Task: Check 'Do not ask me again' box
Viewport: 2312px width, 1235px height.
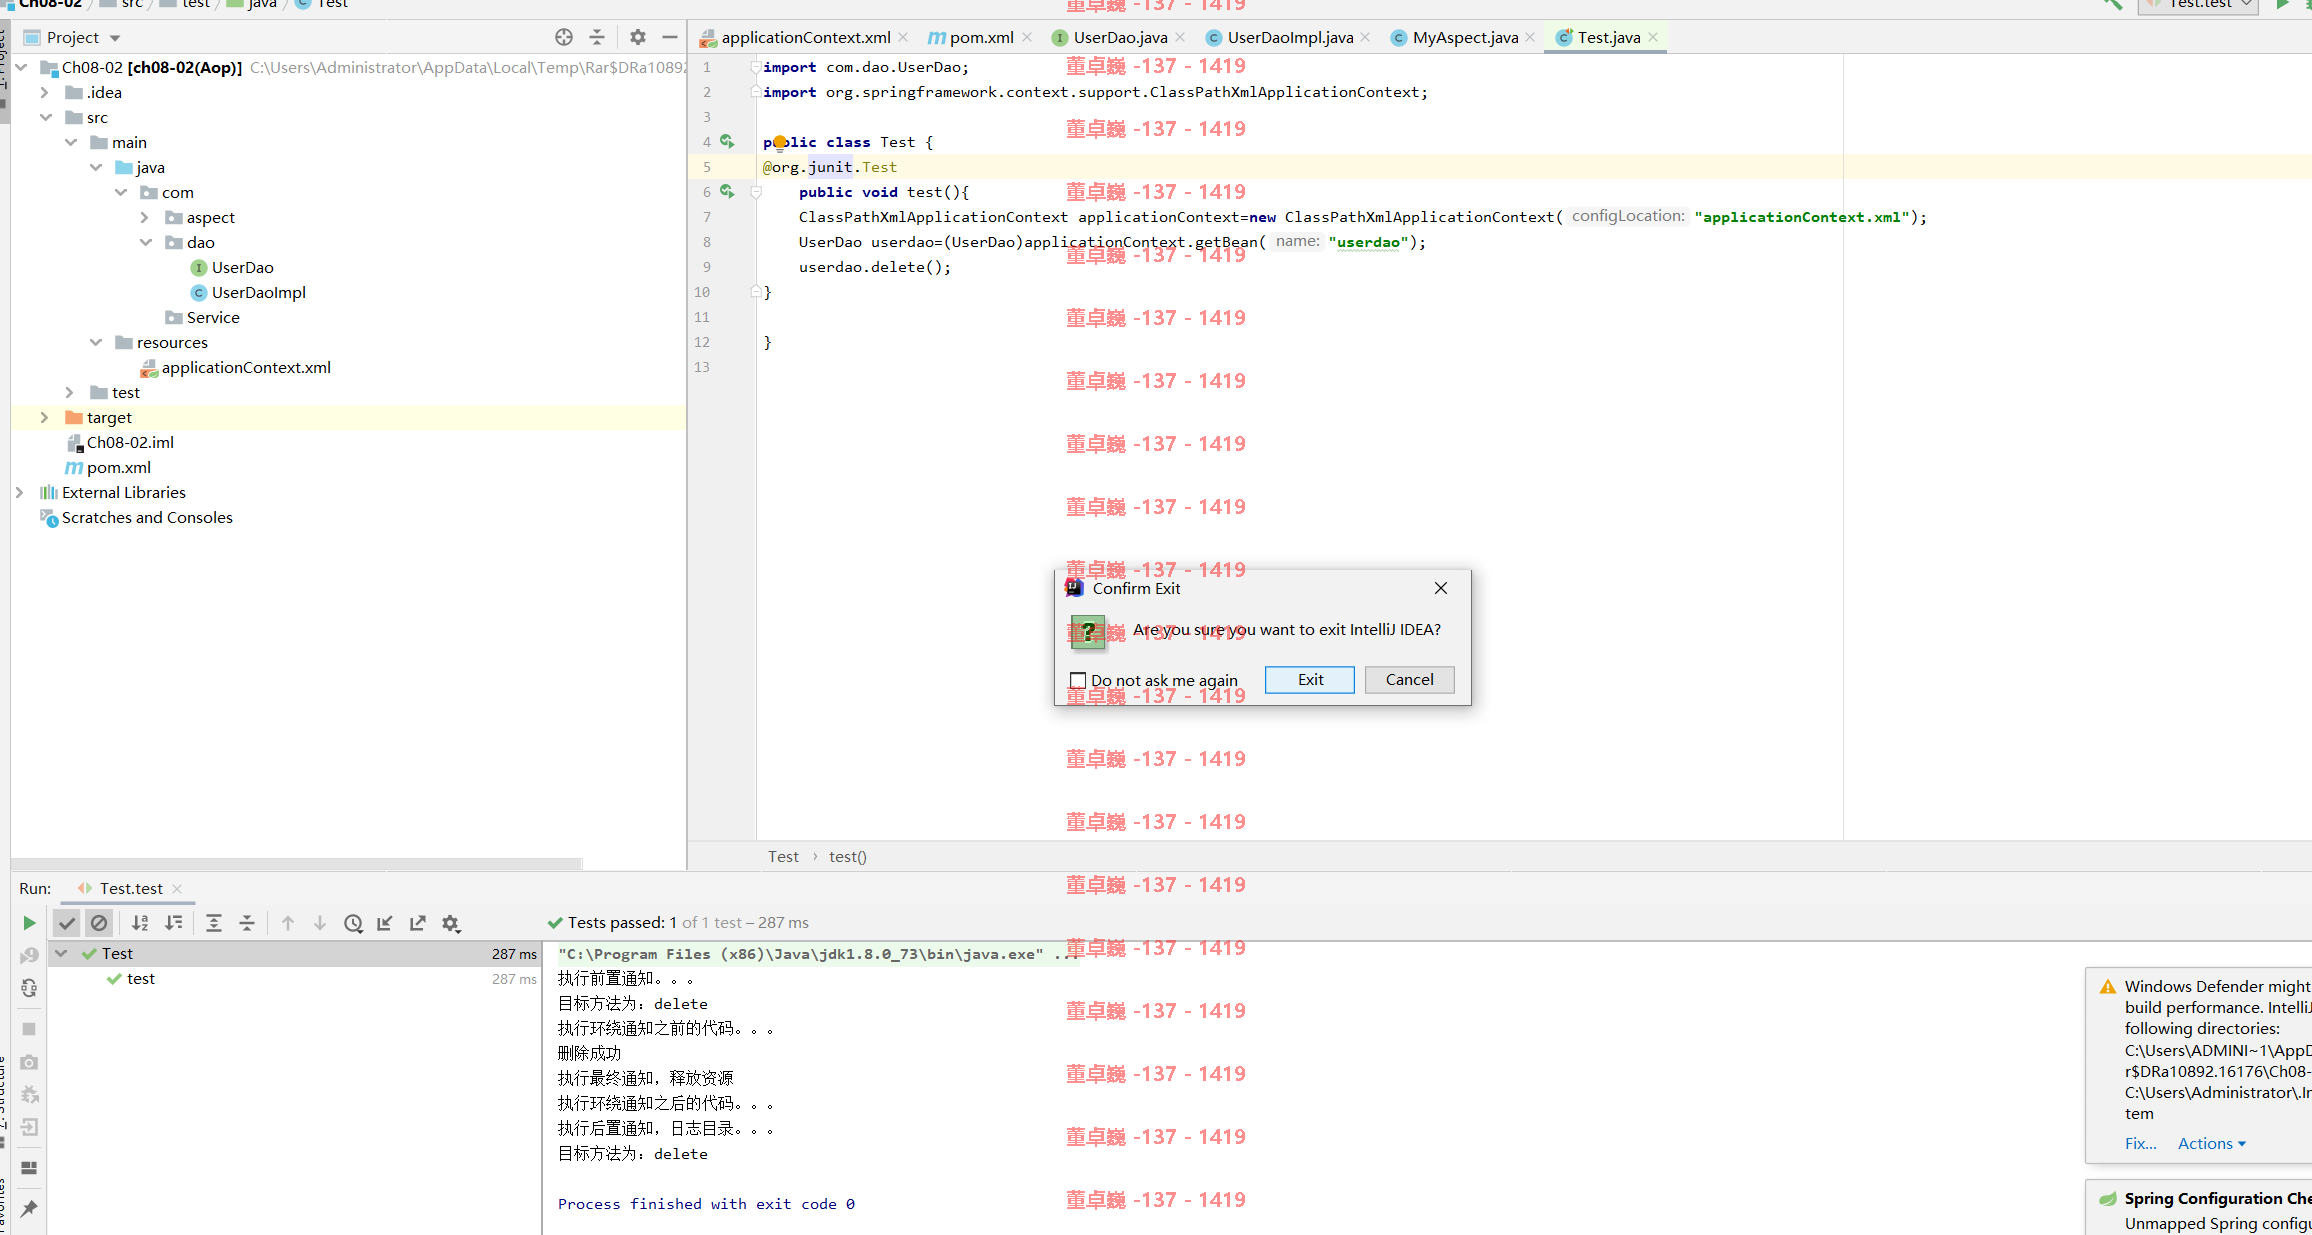Action: tap(1078, 680)
